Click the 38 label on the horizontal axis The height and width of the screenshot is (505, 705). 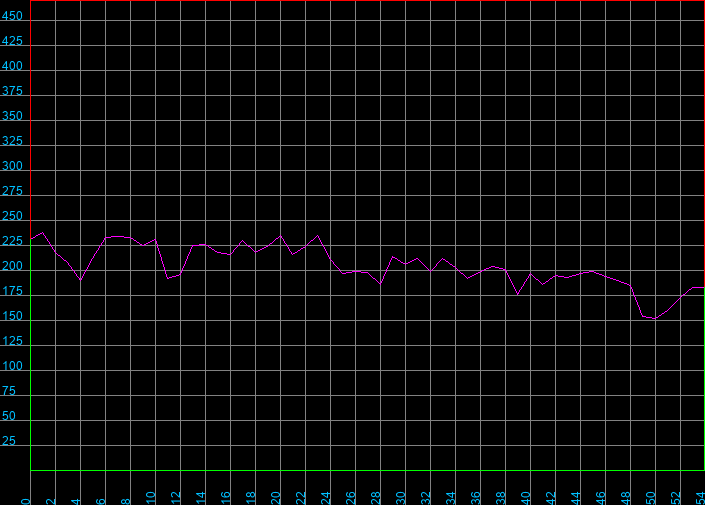tap(501, 498)
